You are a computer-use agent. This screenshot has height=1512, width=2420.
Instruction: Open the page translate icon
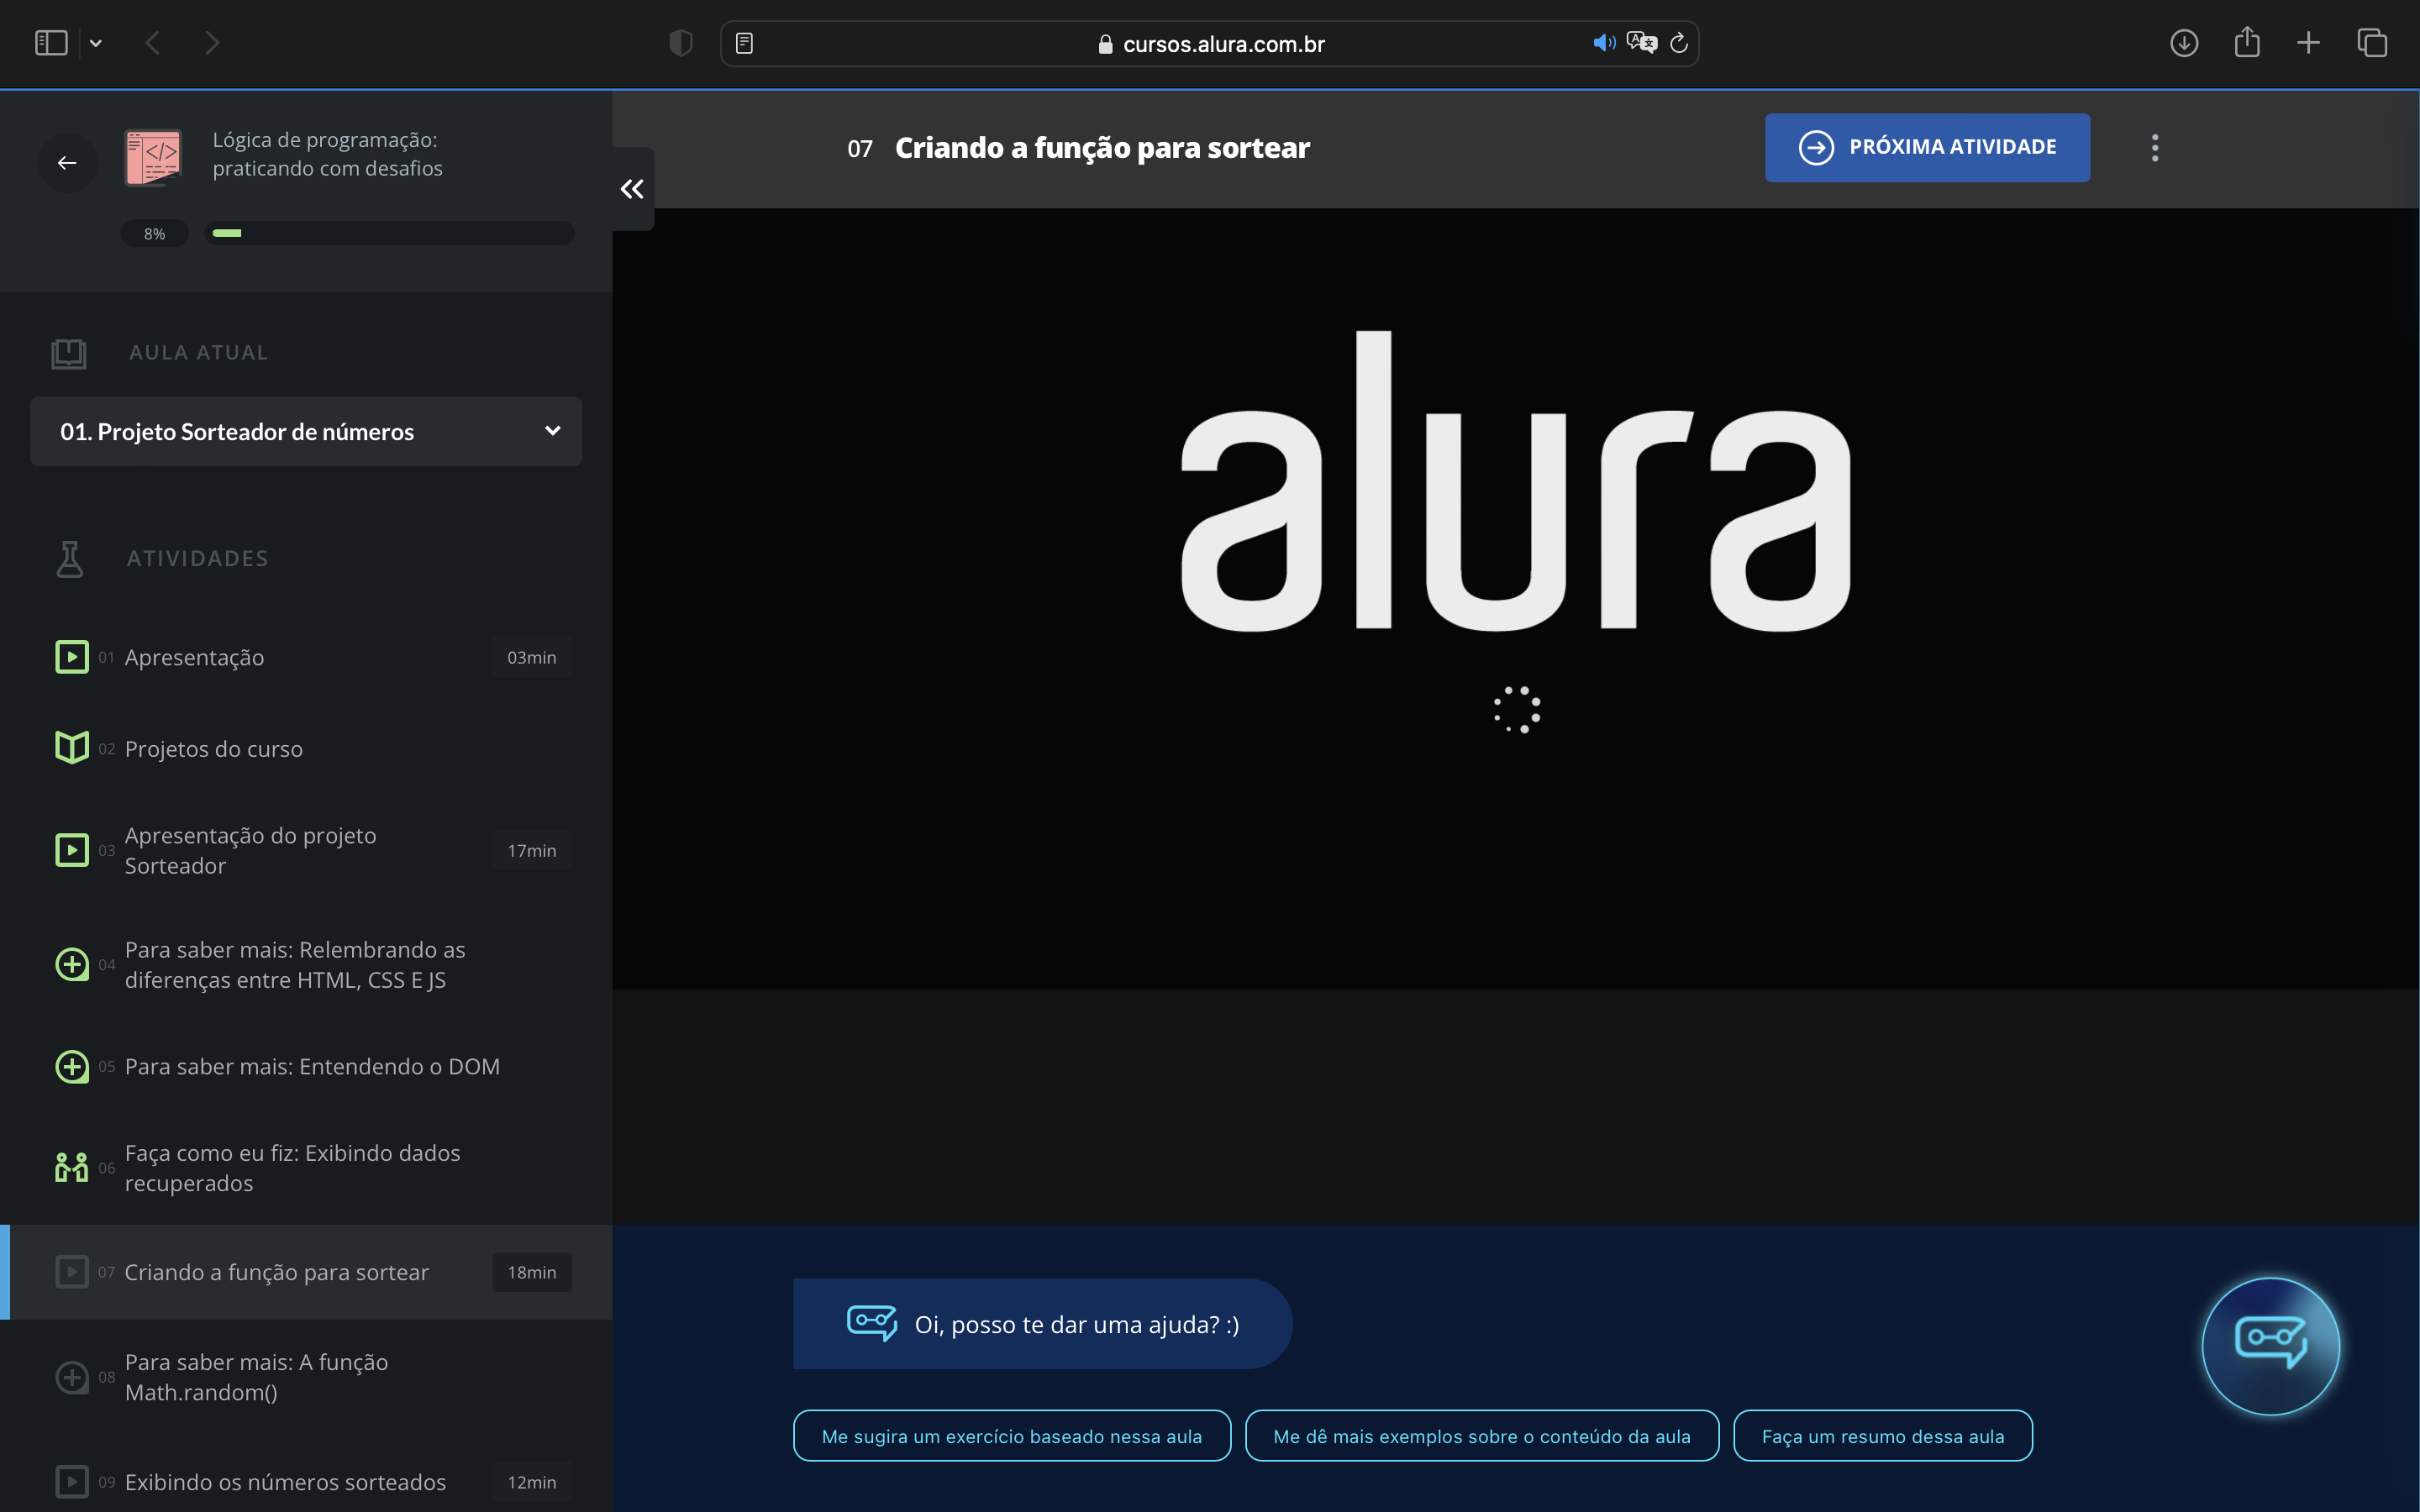coord(1642,43)
